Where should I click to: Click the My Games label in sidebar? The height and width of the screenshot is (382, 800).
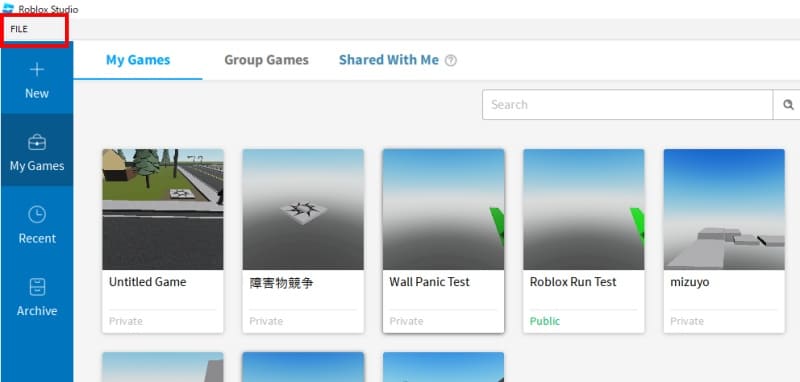click(37, 166)
